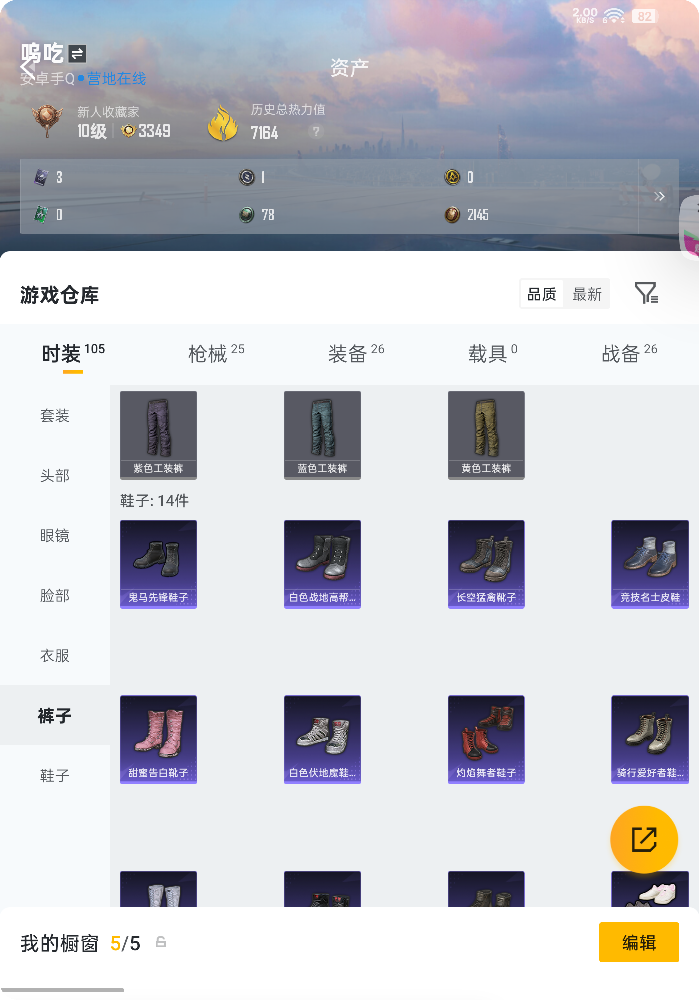
Task: Open the 甜蜜告白靴子 pink boots item
Action: click(158, 739)
